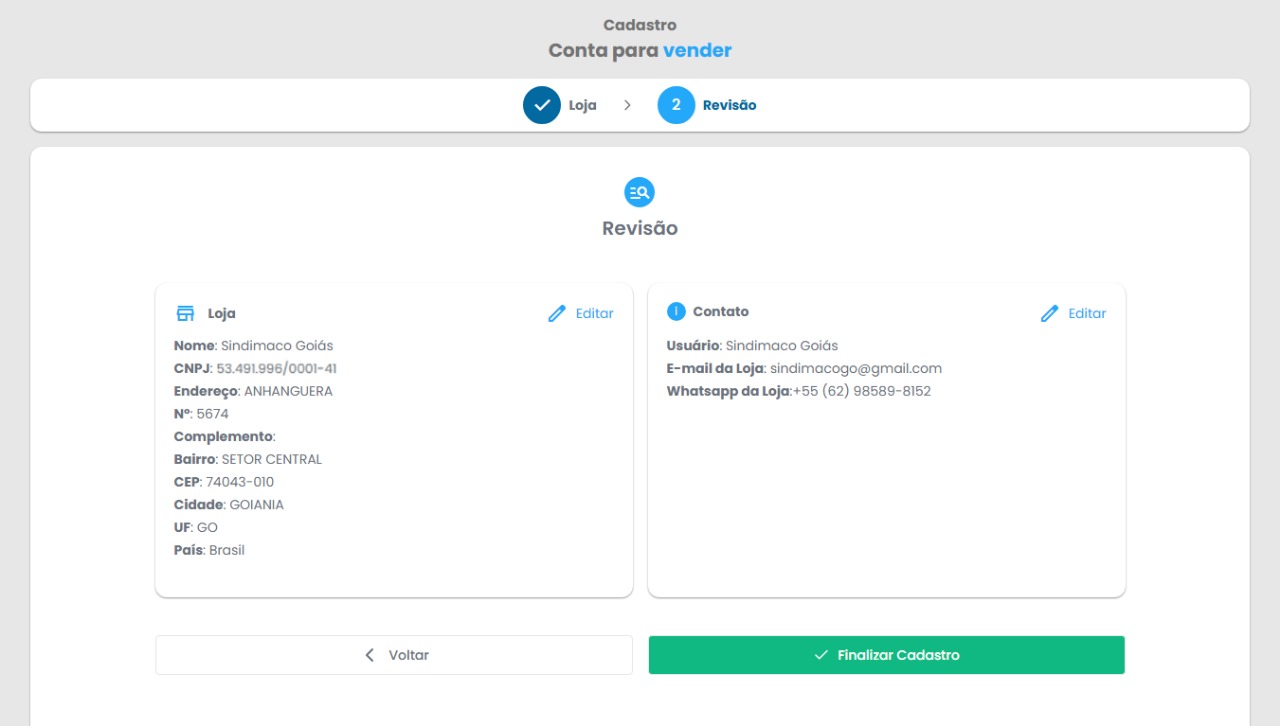Click the completed Loja step checkmark icon
The height and width of the screenshot is (726, 1280).
click(542, 105)
